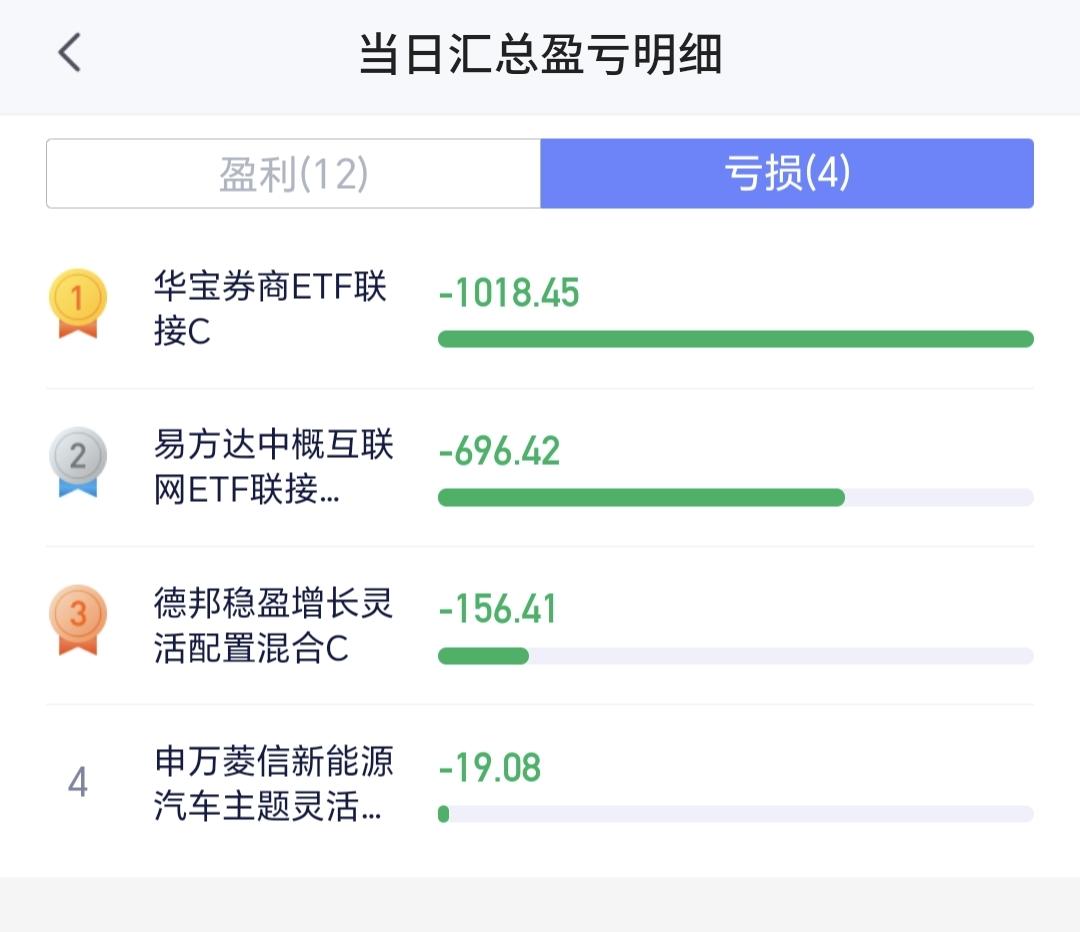Click the 当日汇总盈亏明细 page title
This screenshot has height=932, width=1080.
coord(541,54)
